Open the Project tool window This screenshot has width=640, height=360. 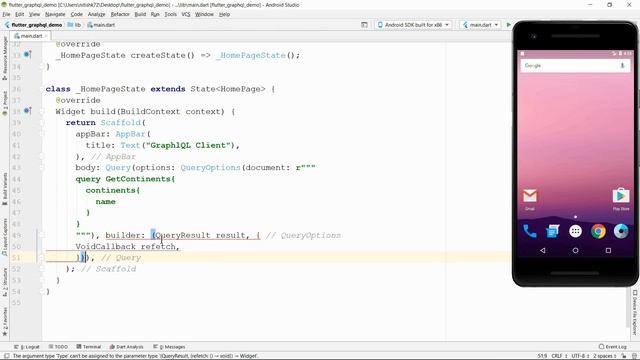pos(5,103)
